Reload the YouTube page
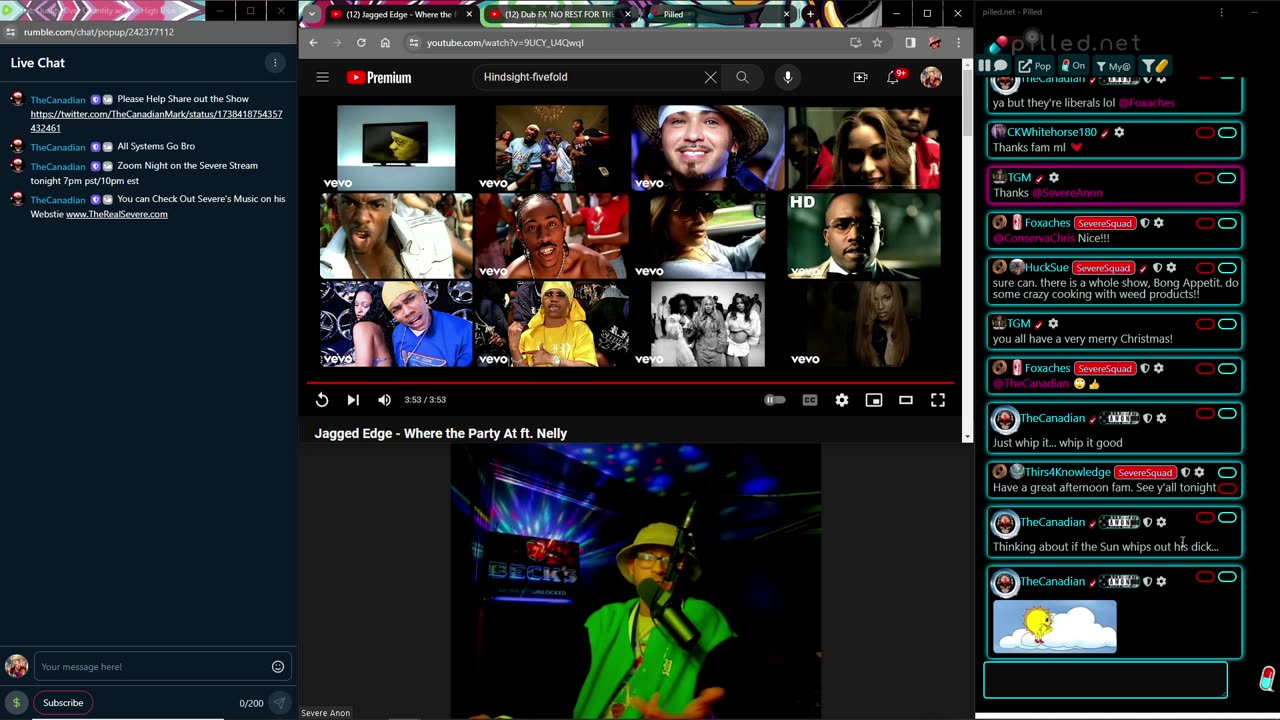Viewport: 1280px width, 720px height. pos(361,43)
